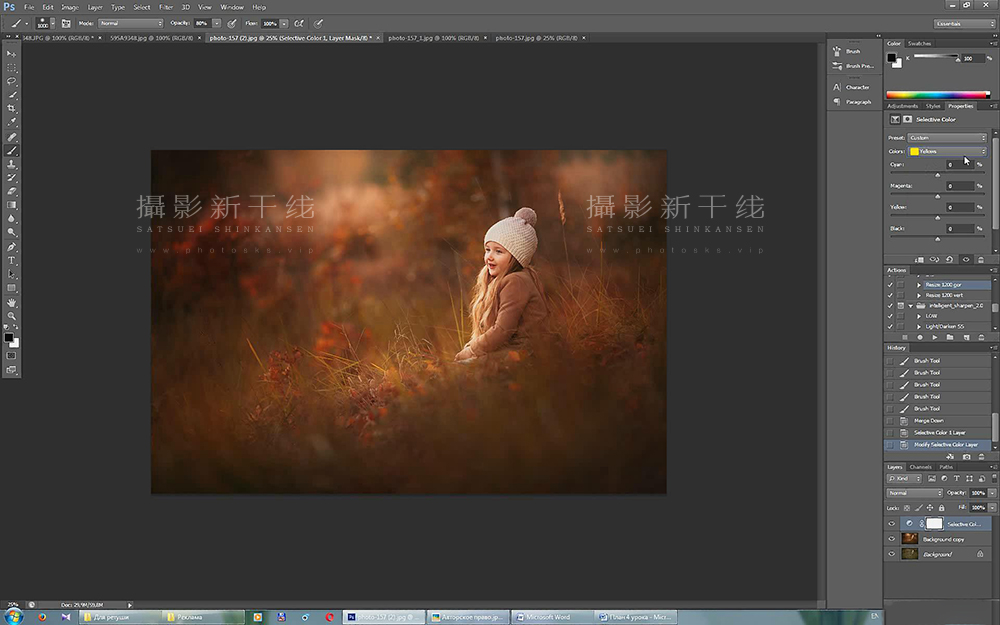Click the Cyan slider handle
Screen dimensions: 1000x625
coord(938,175)
